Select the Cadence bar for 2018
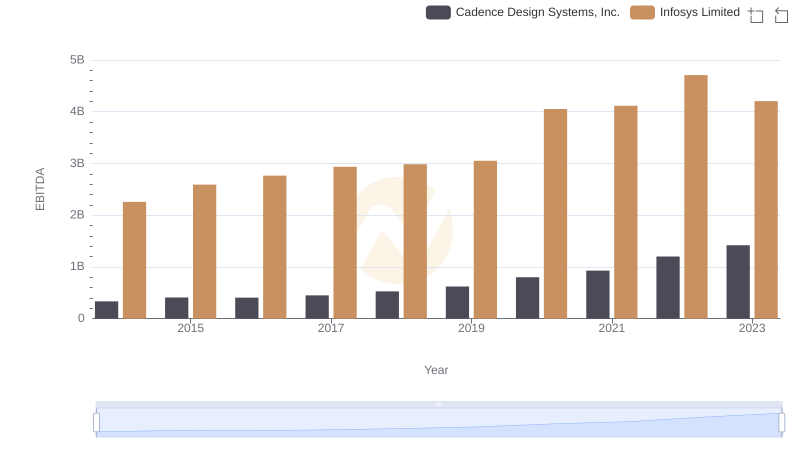800x461 pixels. [x=387, y=305]
